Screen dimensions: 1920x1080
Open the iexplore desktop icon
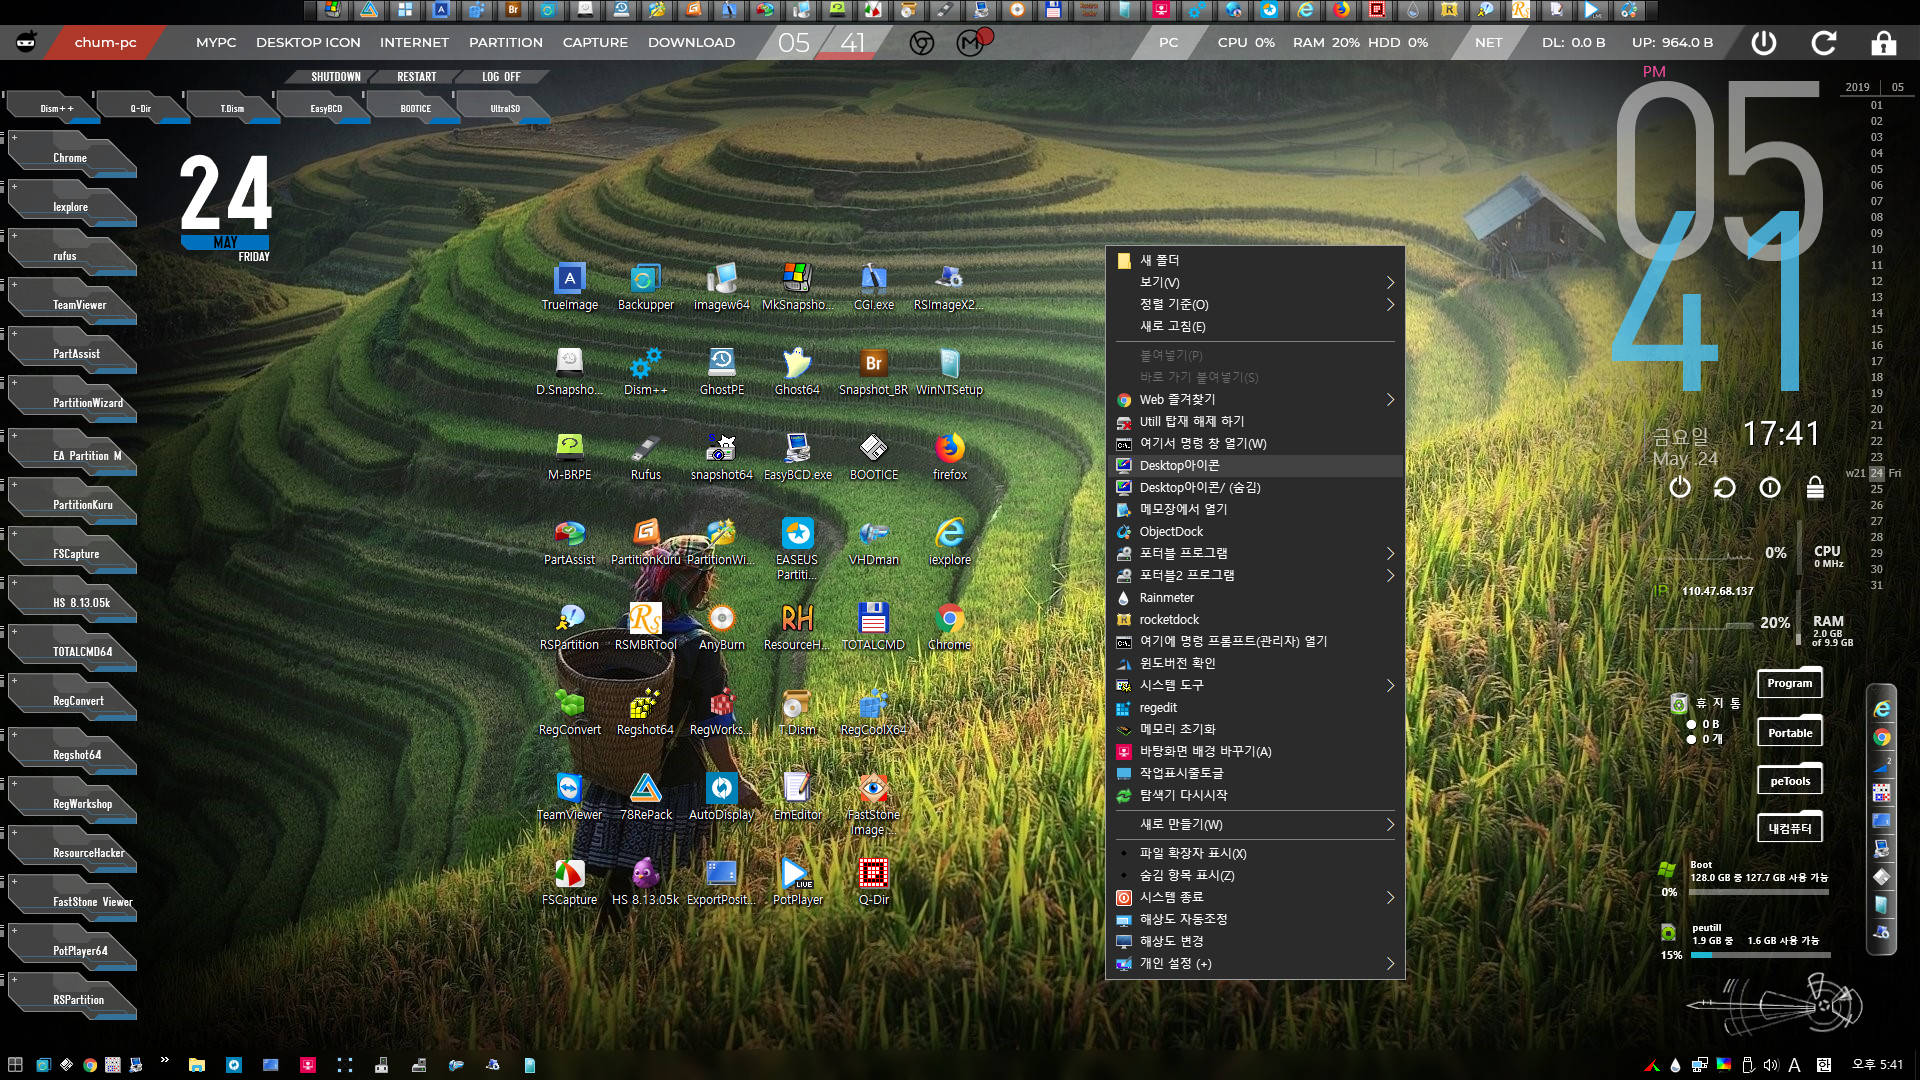(949, 542)
